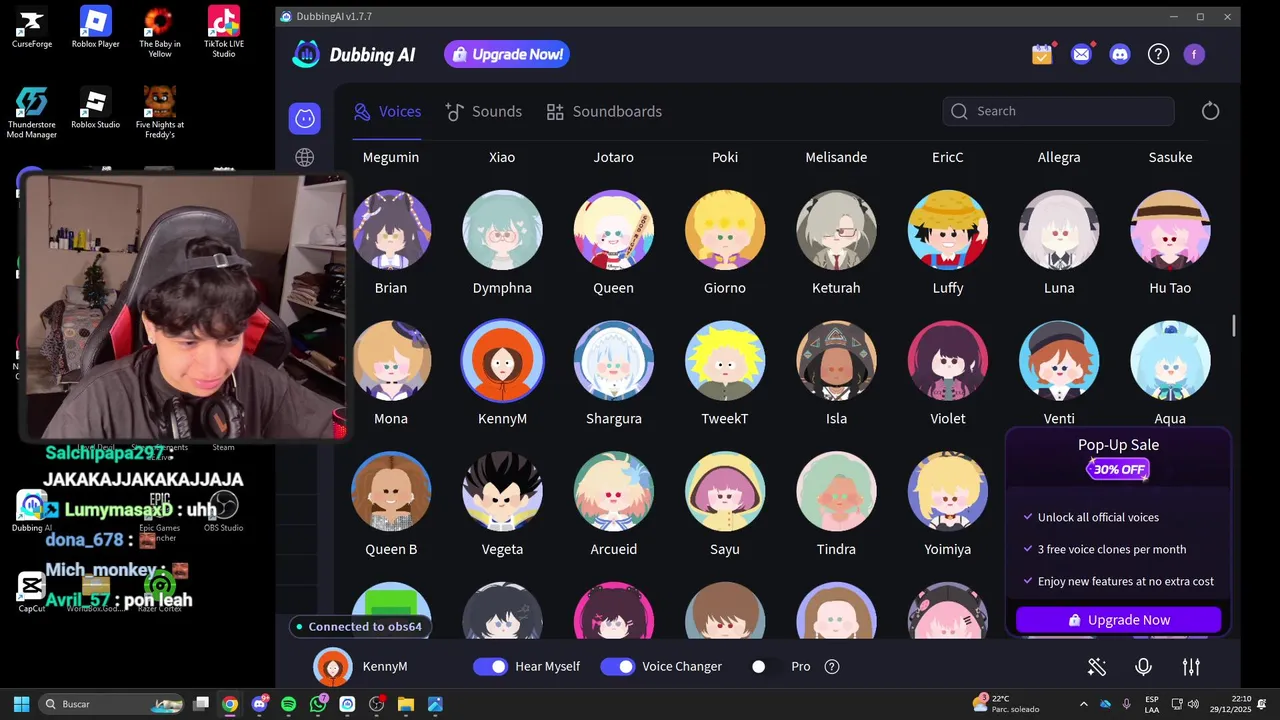Click the noise reduction wand icon

click(x=1097, y=667)
